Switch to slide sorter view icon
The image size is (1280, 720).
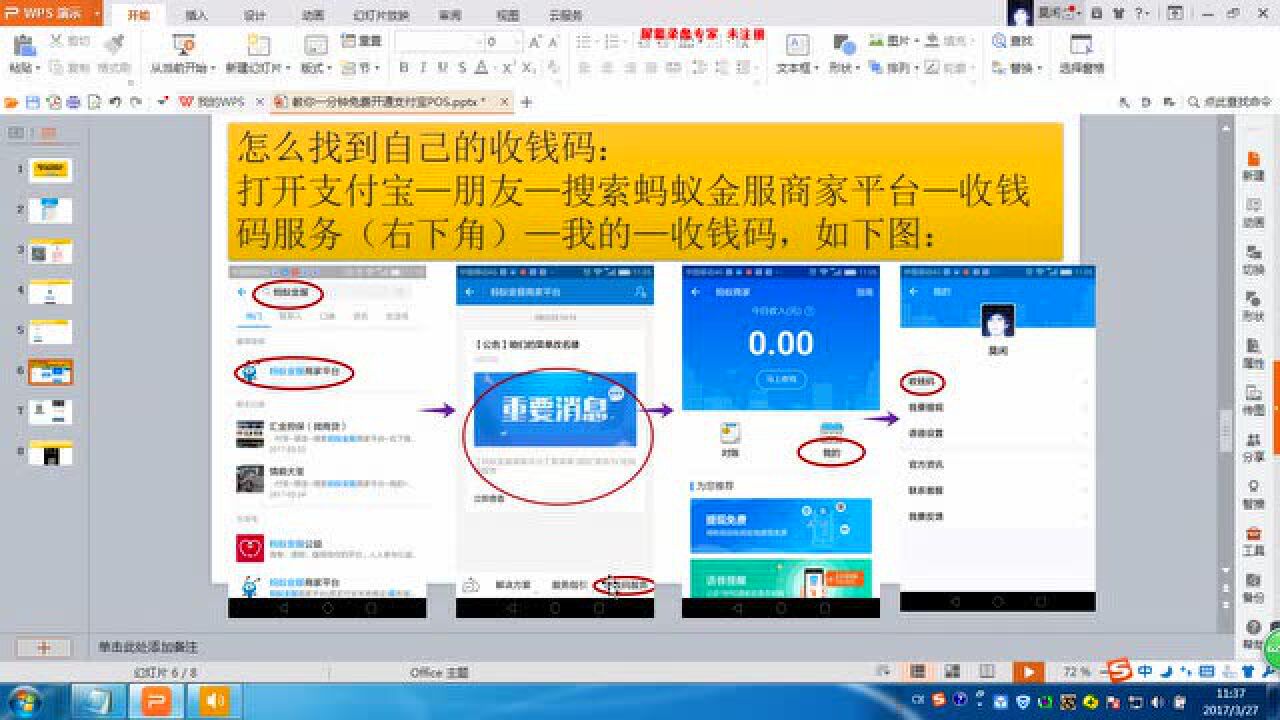[952, 672]
